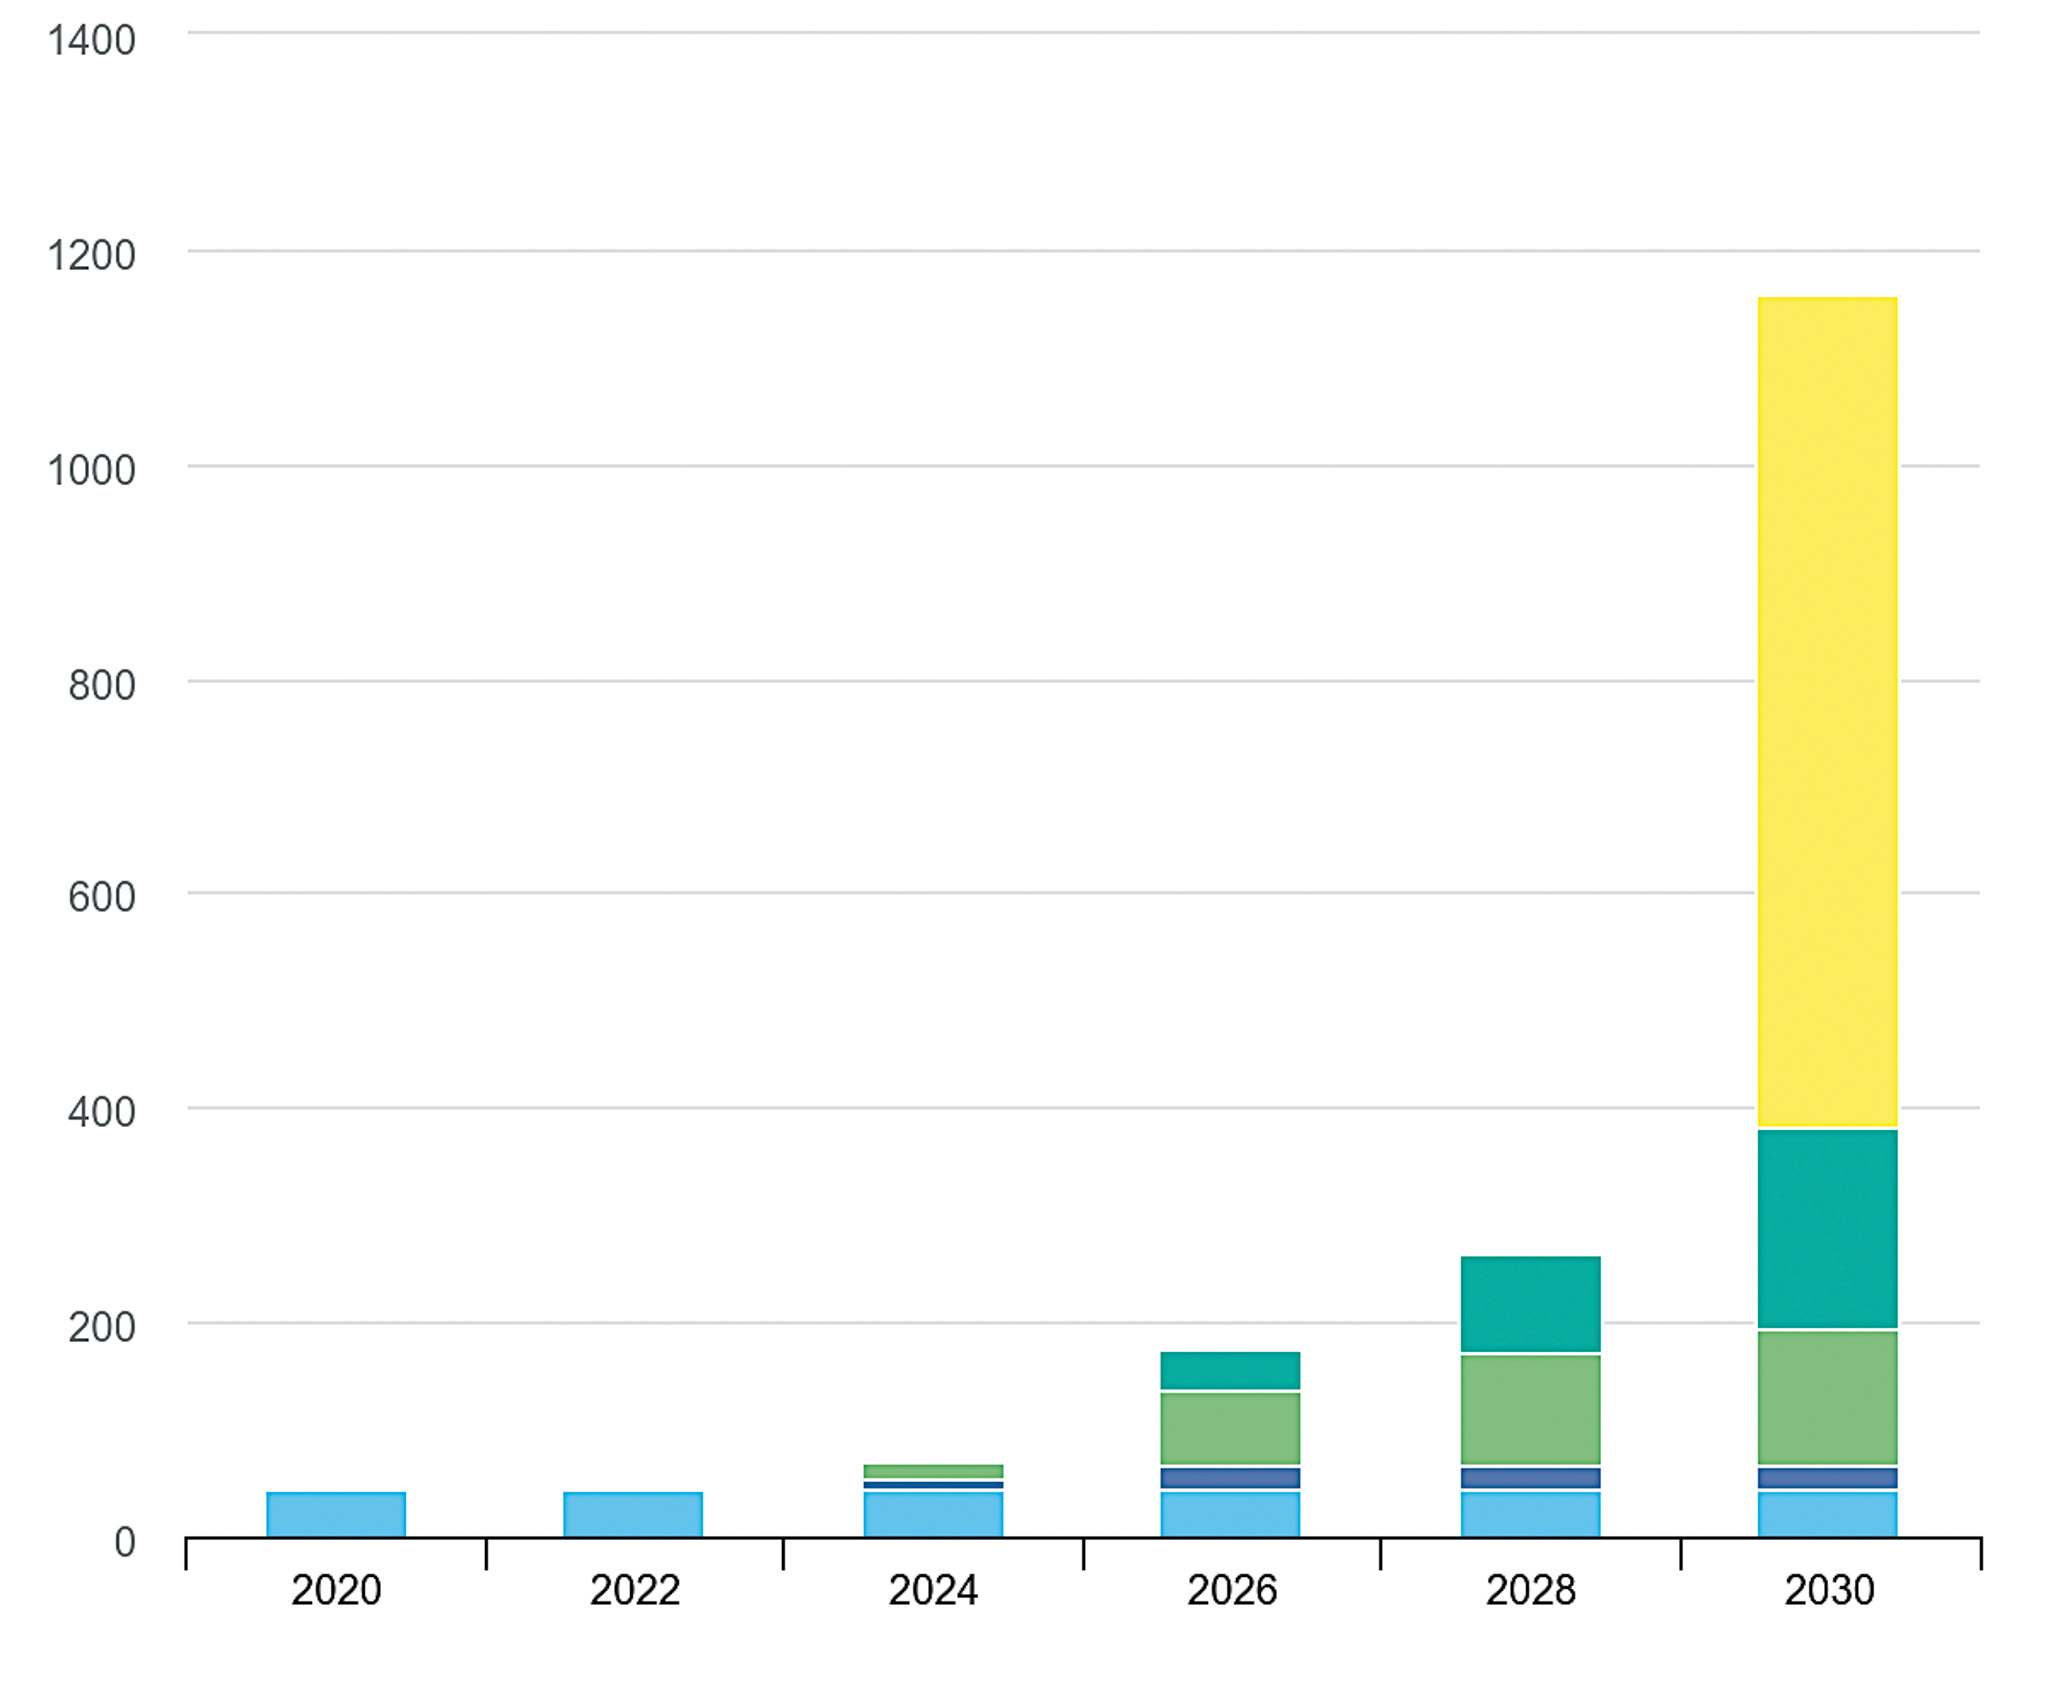
Task: Select the teal segment of the 2028 bar
Action: 1530,1303
